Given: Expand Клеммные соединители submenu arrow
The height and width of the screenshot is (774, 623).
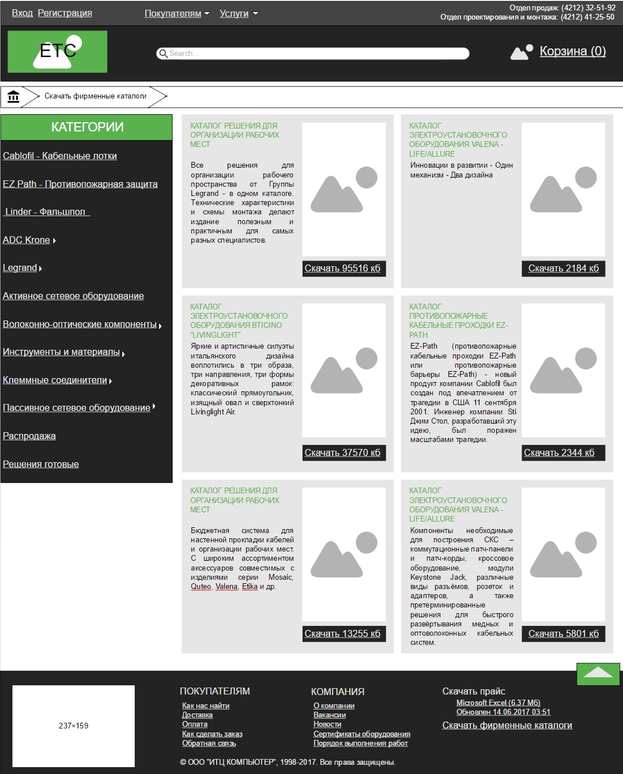Looking at the screenshot, I should click(111, 381).
